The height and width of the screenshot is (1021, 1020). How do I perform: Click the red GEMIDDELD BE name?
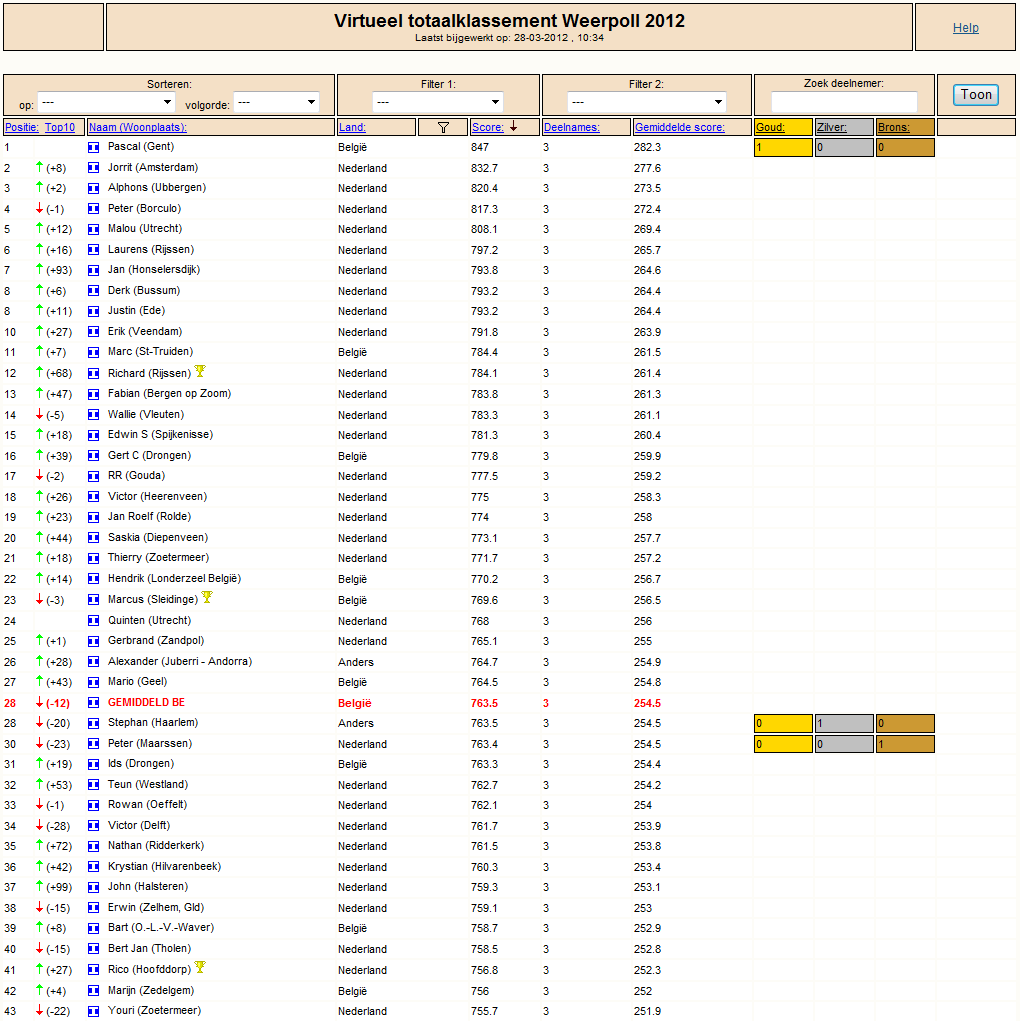pyautogui.click(x=147, y=703)
